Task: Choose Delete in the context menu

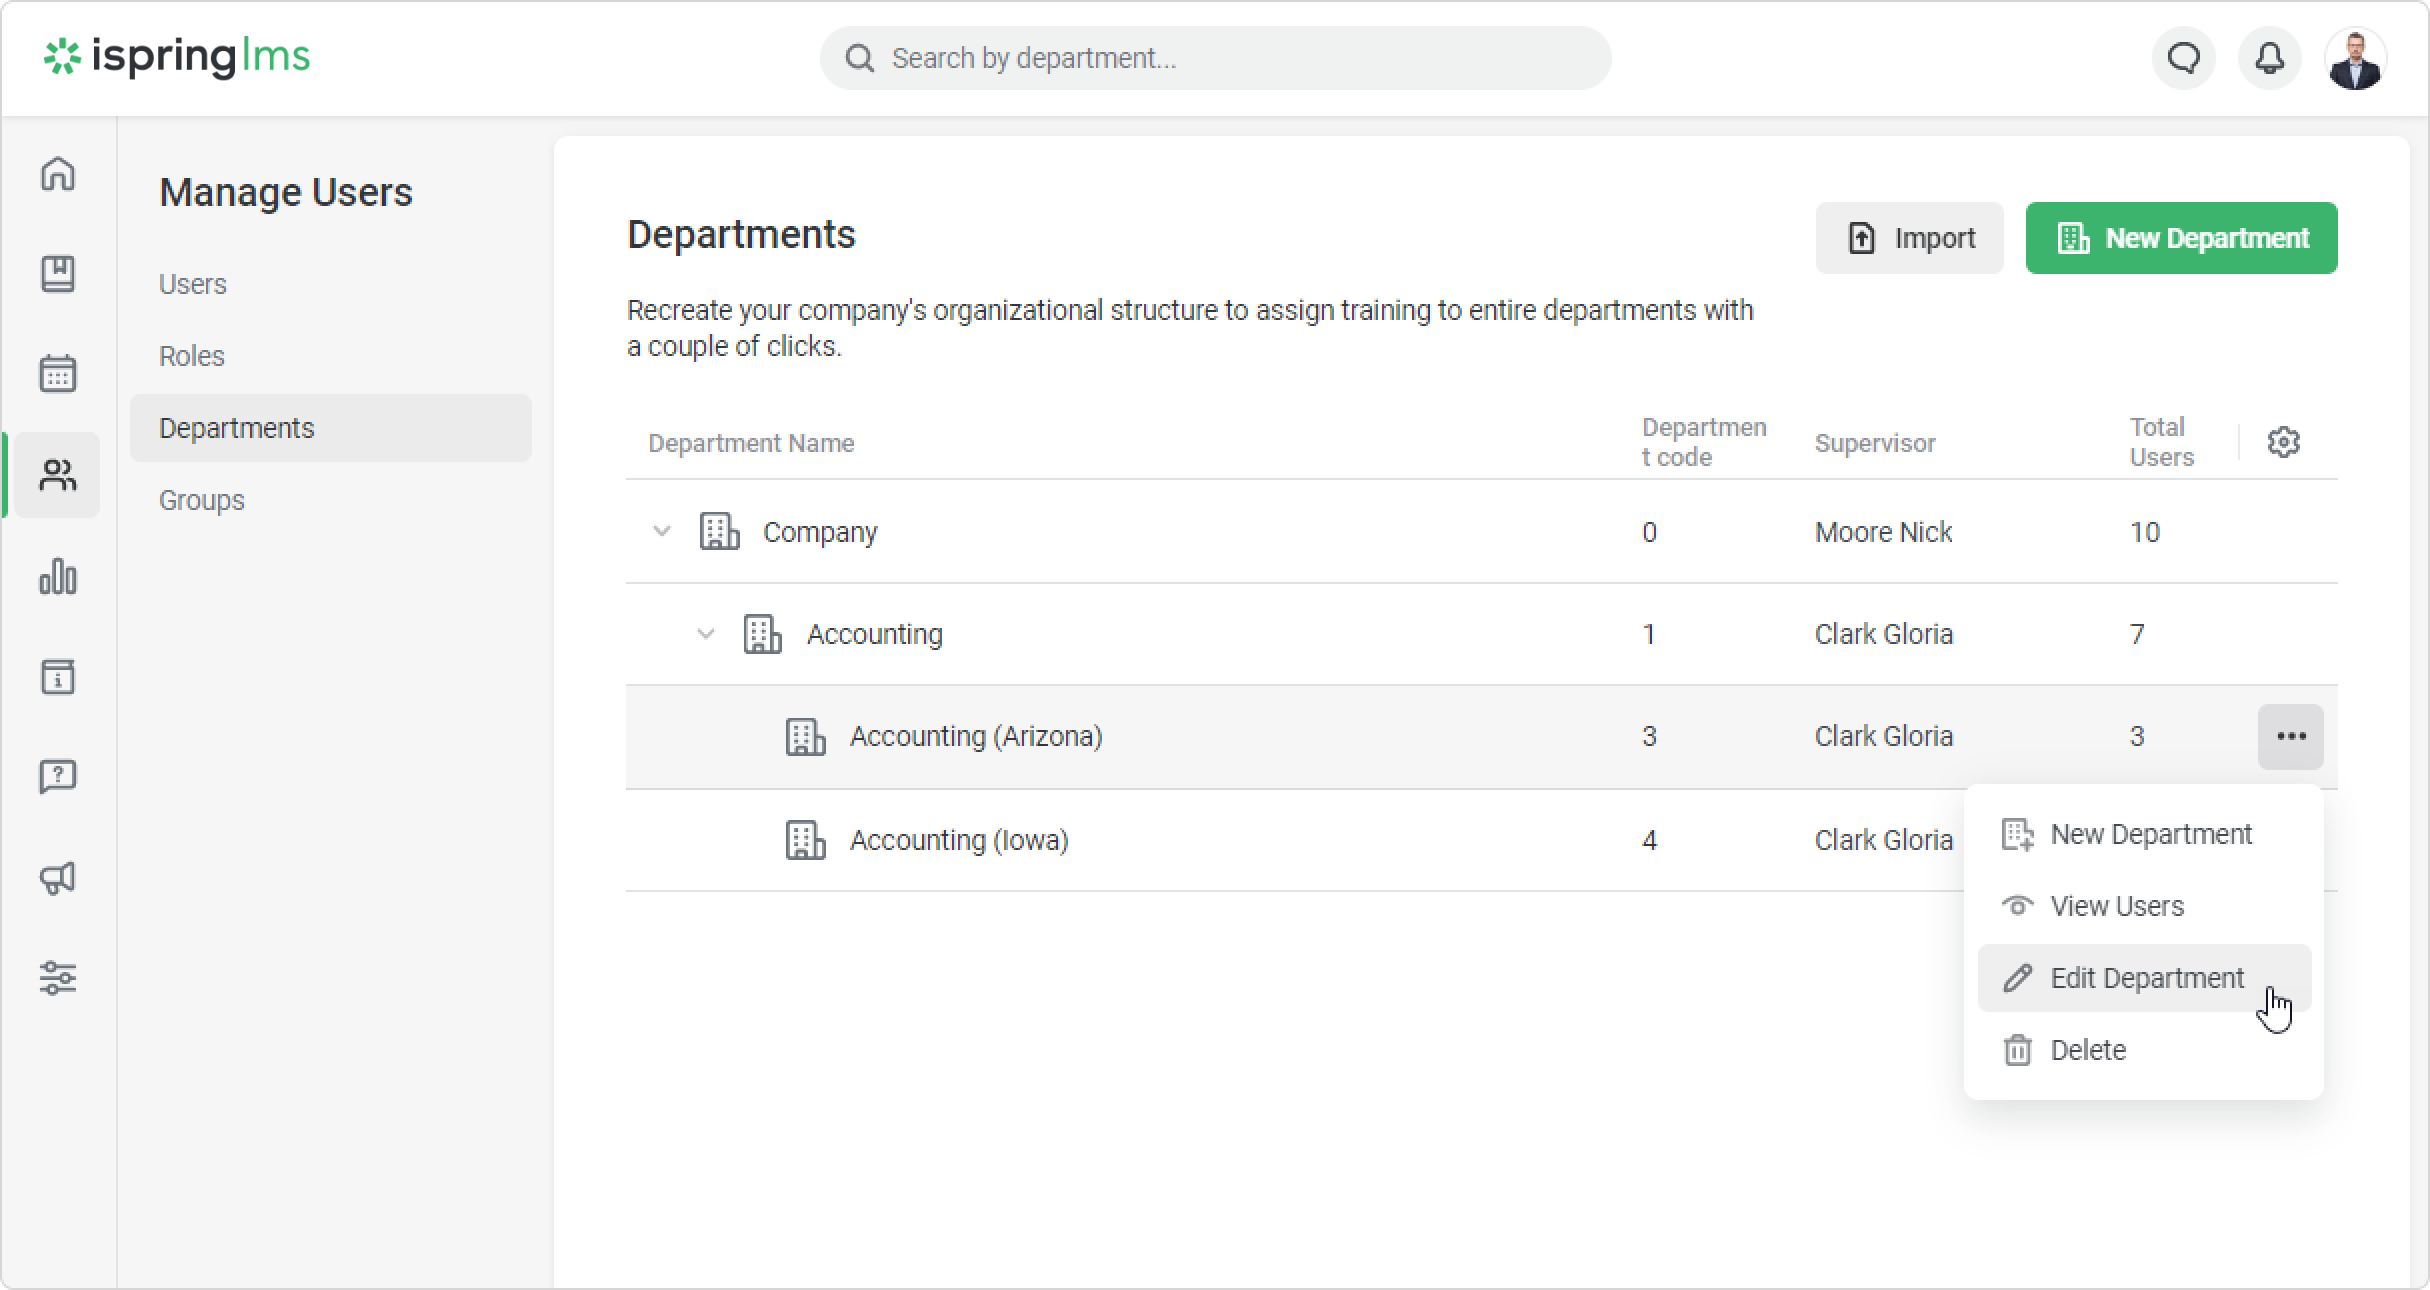Action: pos(2087,1050)
